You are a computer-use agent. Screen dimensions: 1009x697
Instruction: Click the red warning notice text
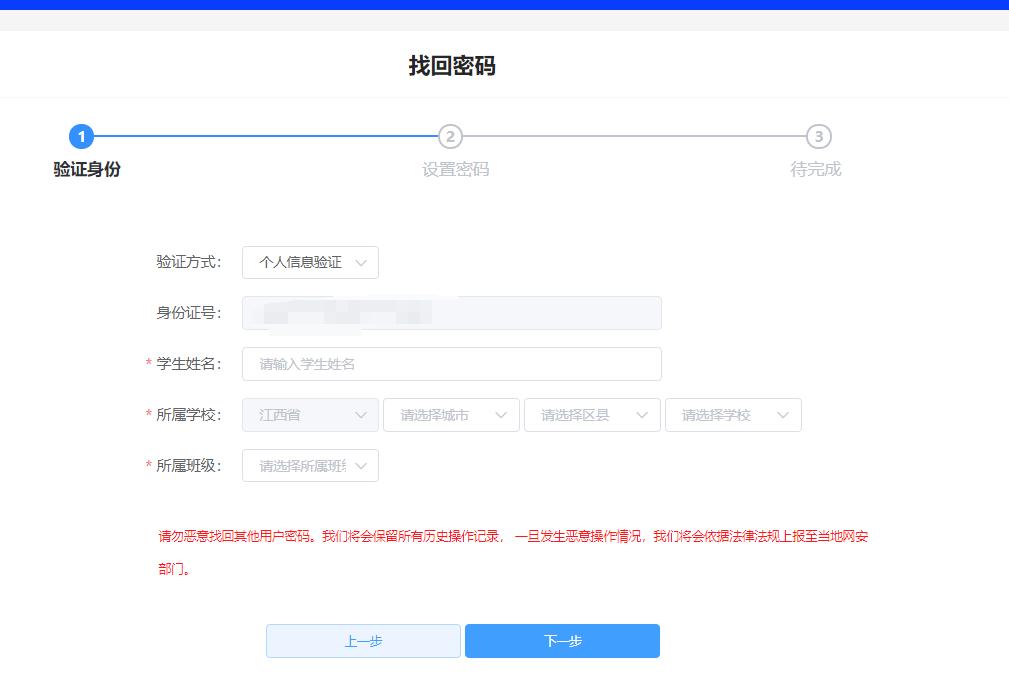coord(512,537)
